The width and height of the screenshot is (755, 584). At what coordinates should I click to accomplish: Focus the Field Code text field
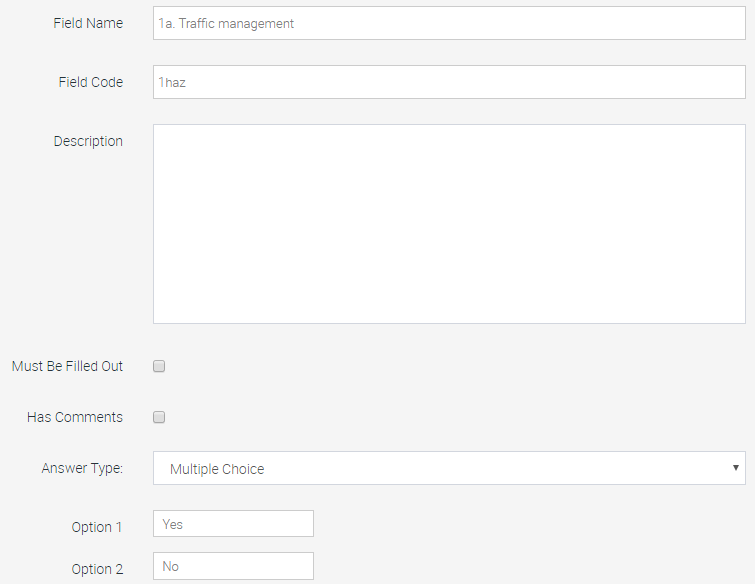tap(449, 82)
